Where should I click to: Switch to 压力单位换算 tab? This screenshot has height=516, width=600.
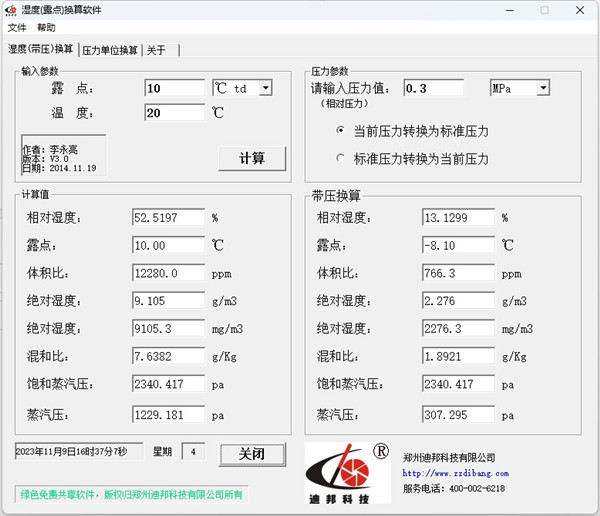[110, 49]
